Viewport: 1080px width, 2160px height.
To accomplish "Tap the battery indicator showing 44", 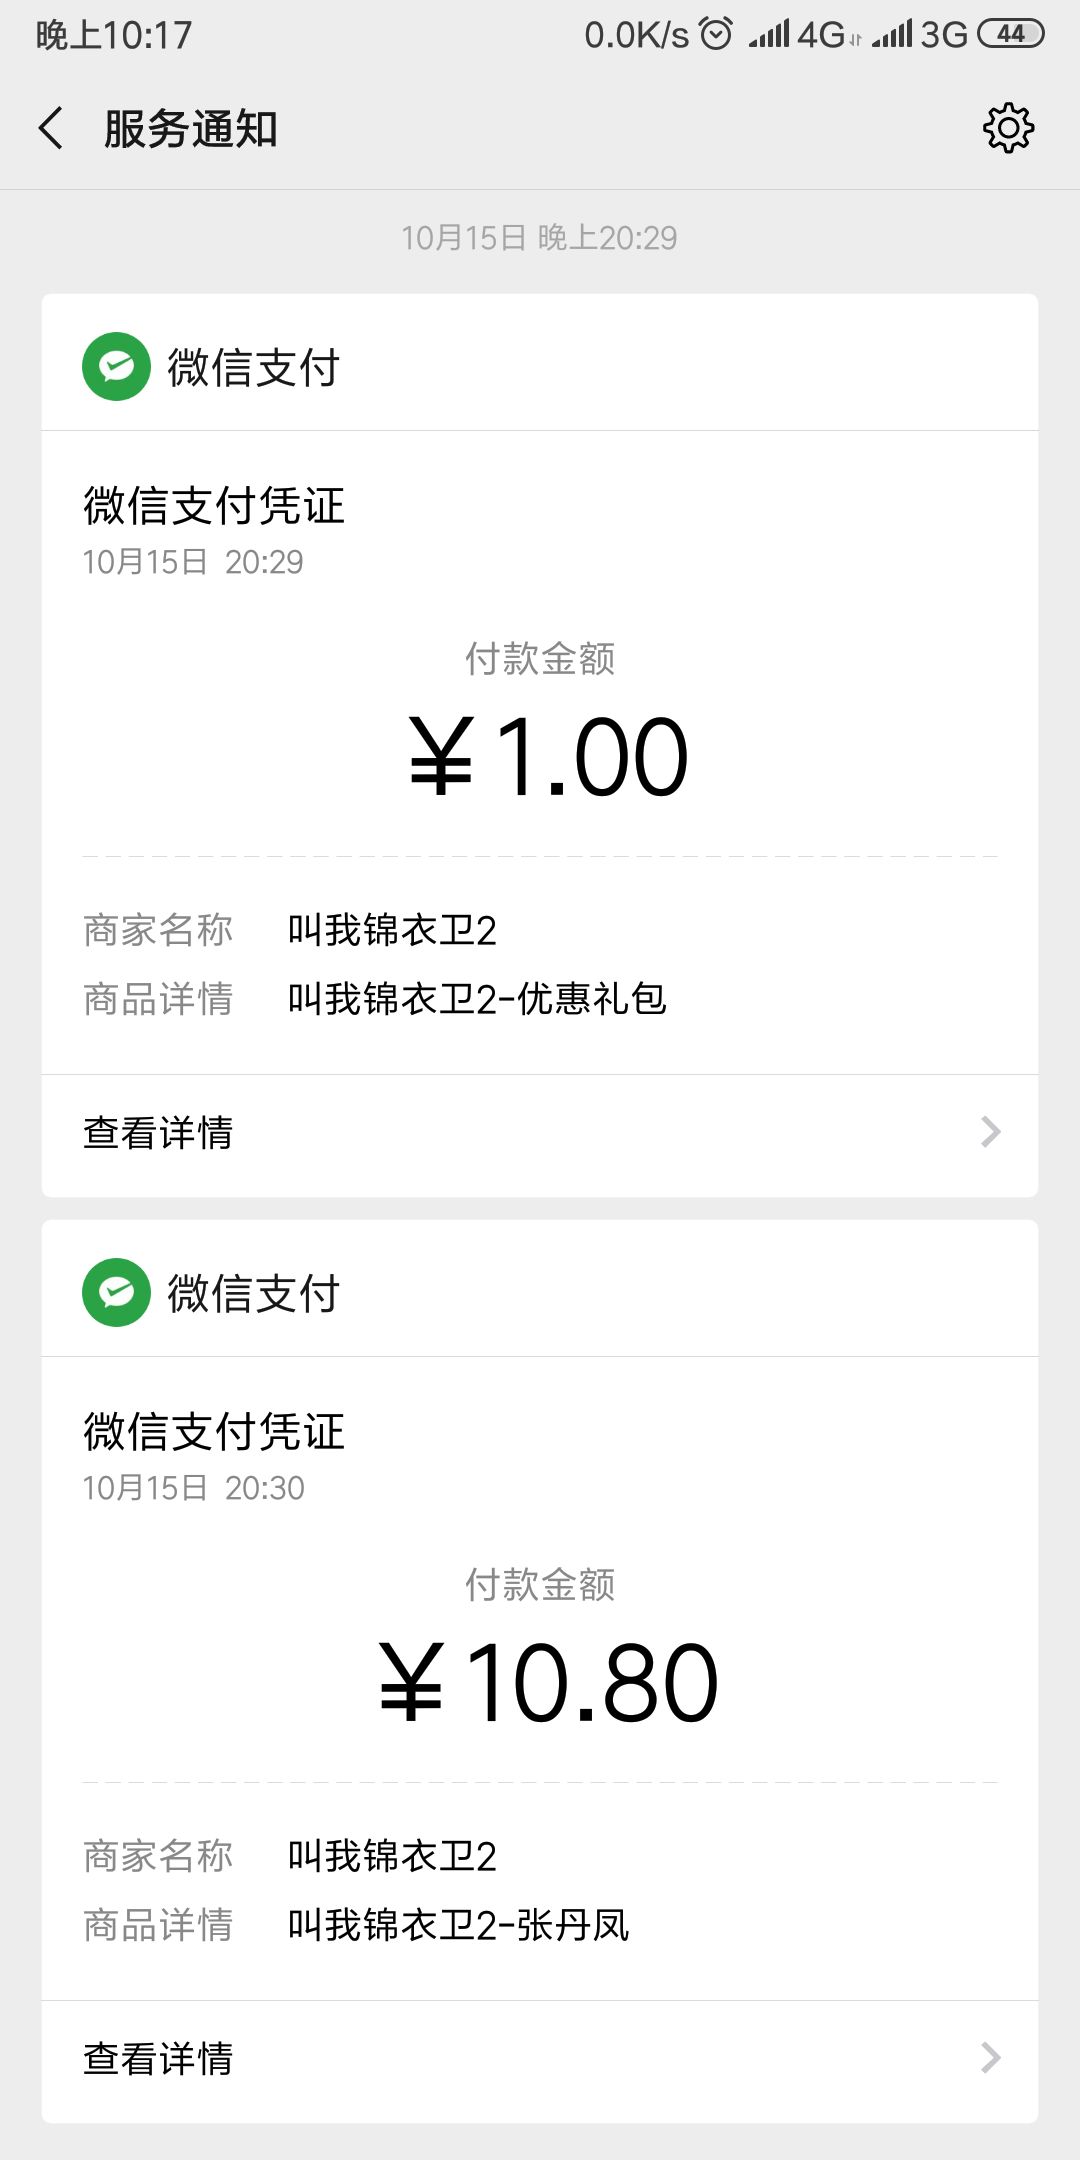I will pos(1010,34).
